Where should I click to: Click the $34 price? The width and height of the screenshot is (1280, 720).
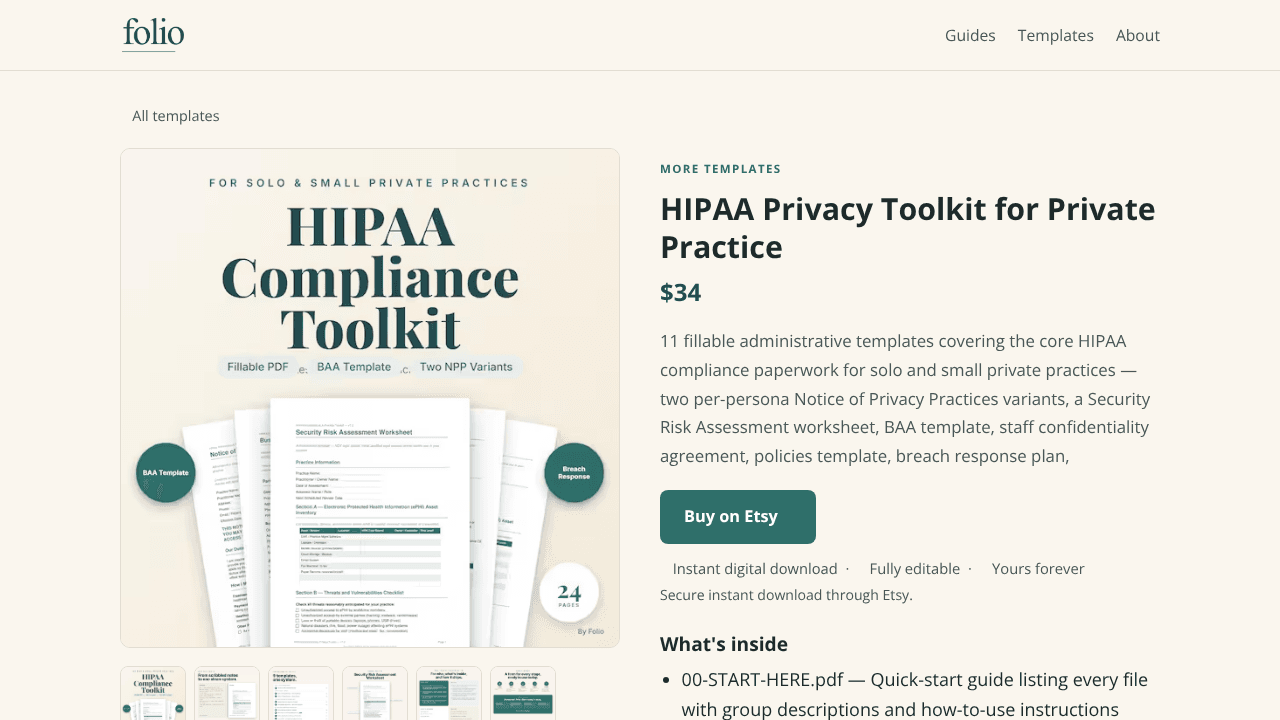coord(681,293)
